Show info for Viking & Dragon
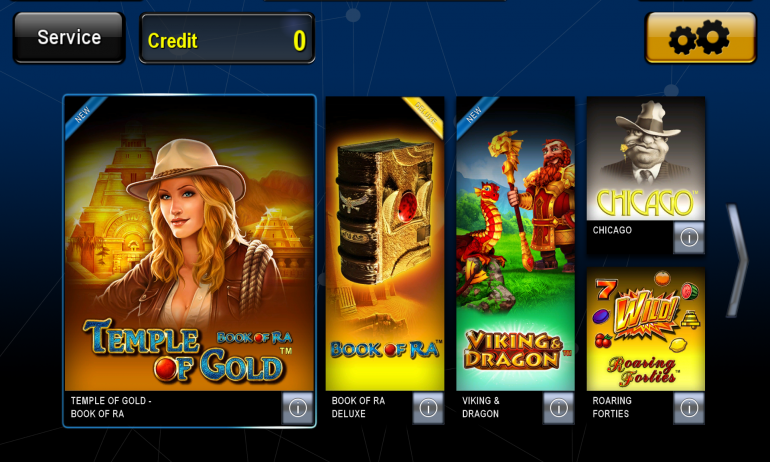 click(x=558, y=408)
